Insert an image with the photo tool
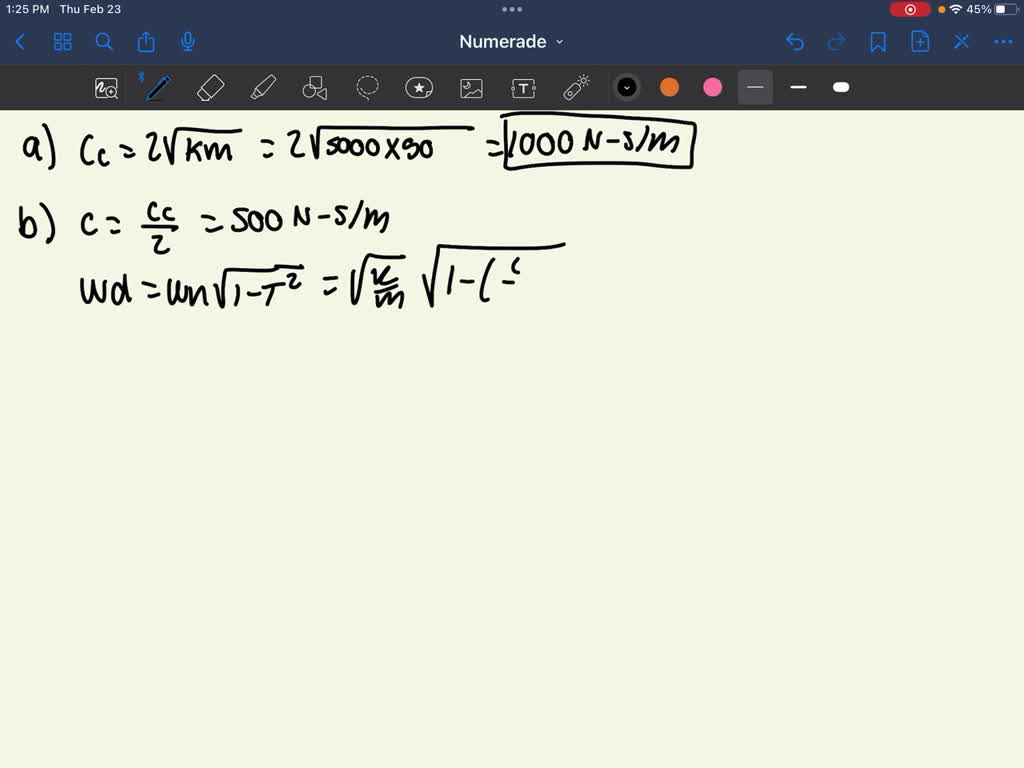The height and width of the screenshot is (768, 1024). (471, 88)
